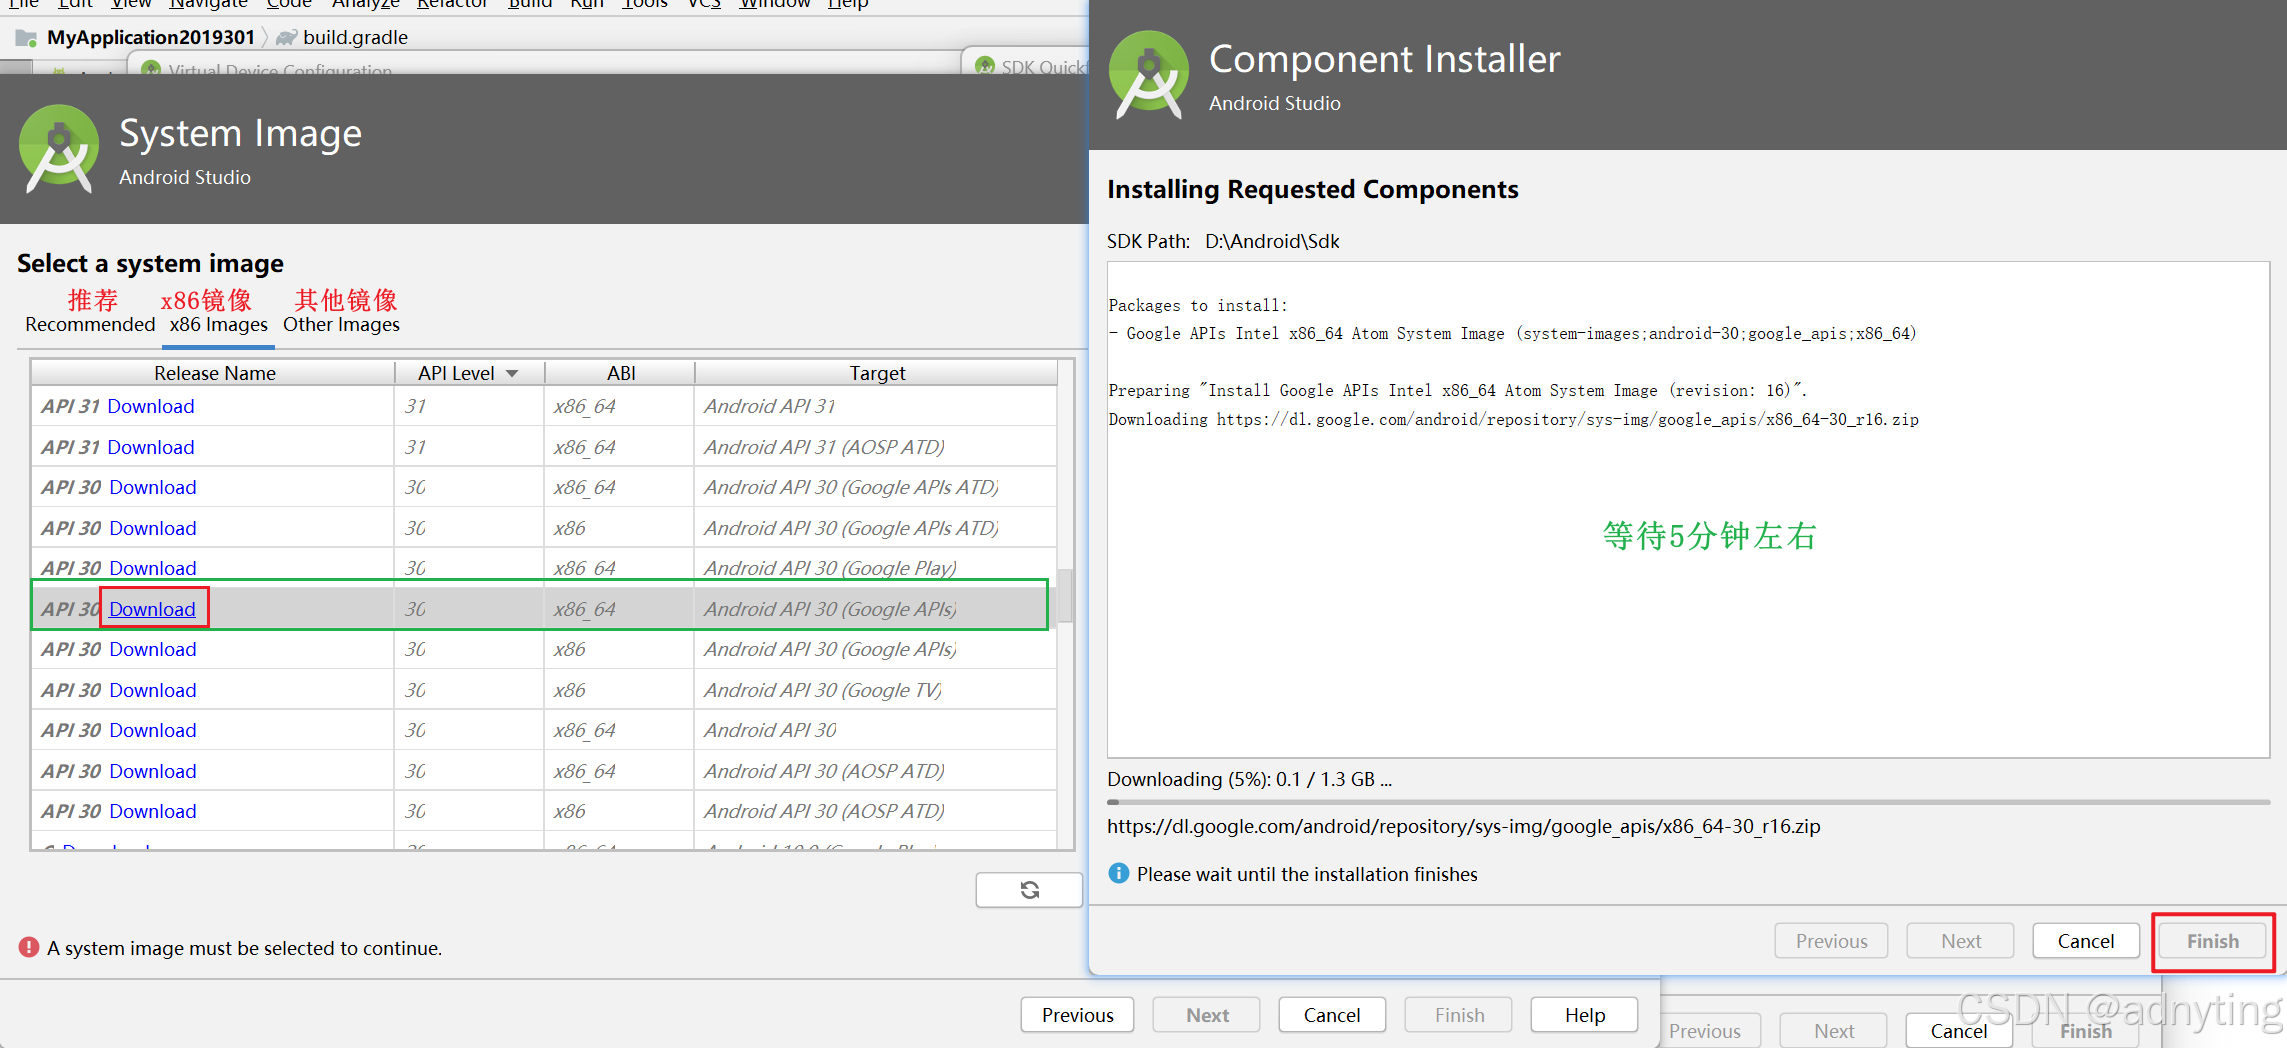Click the Android Studio logo in System Image header
This screenshot has height=1048, width=2287.
[59, 149]
